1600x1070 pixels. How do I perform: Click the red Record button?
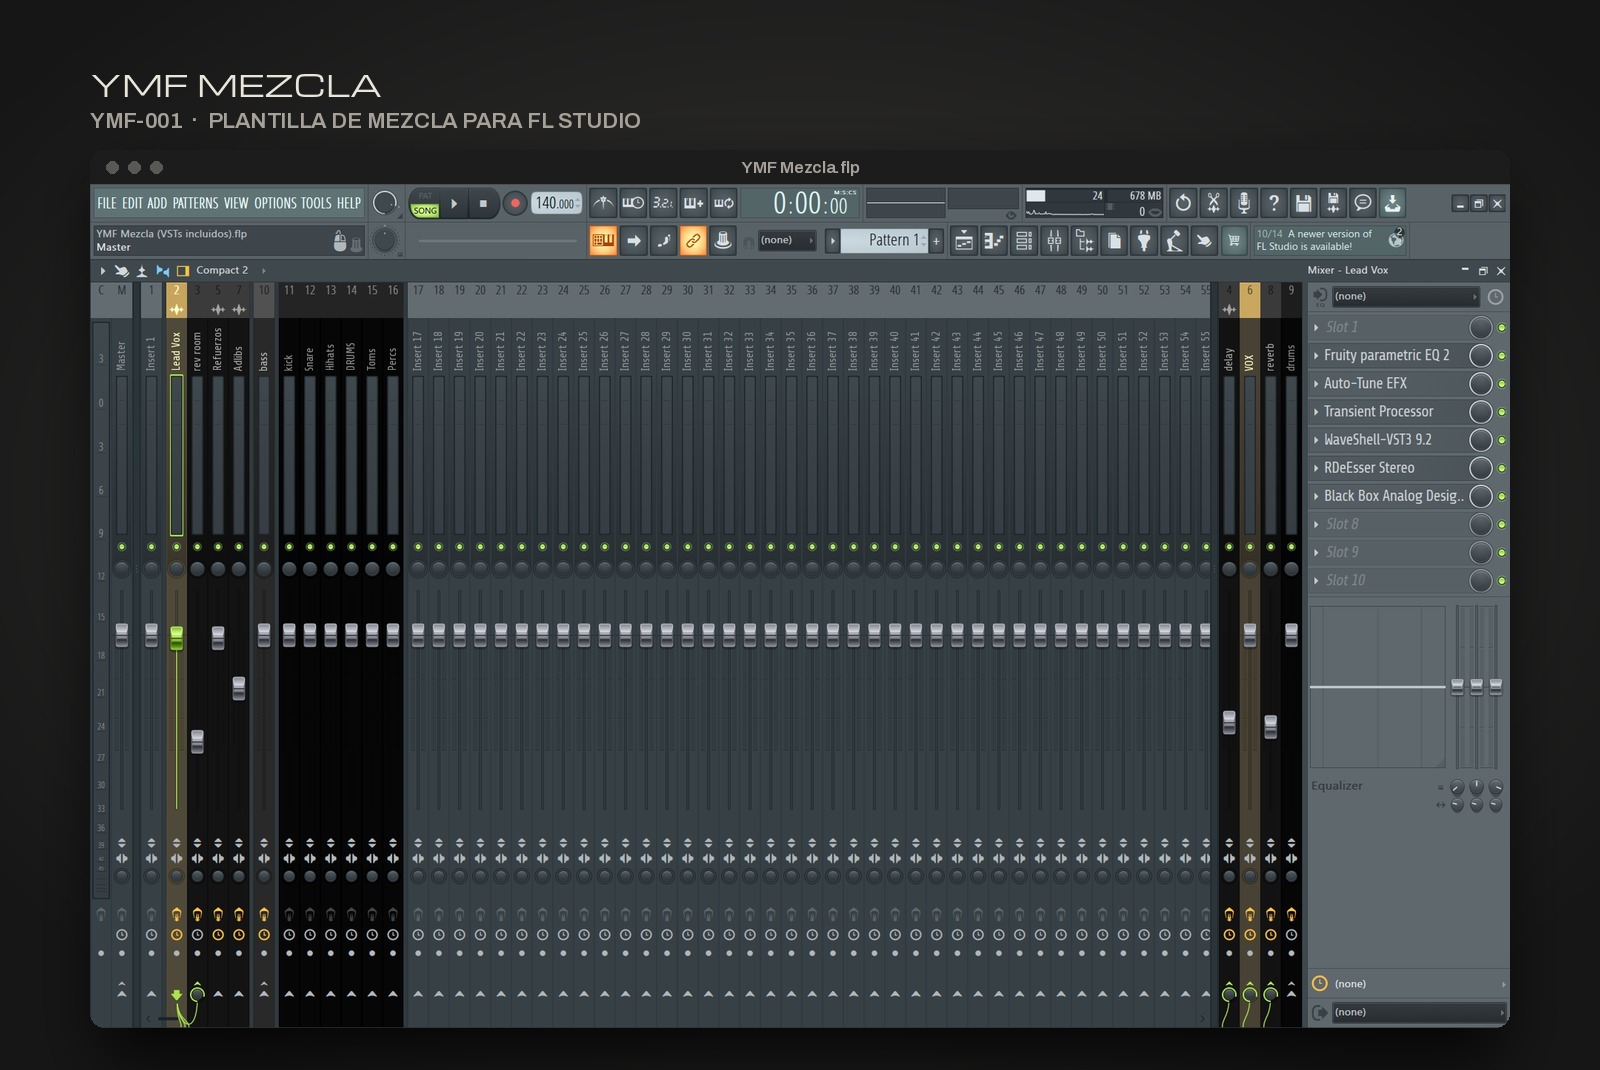click(514, 203)
